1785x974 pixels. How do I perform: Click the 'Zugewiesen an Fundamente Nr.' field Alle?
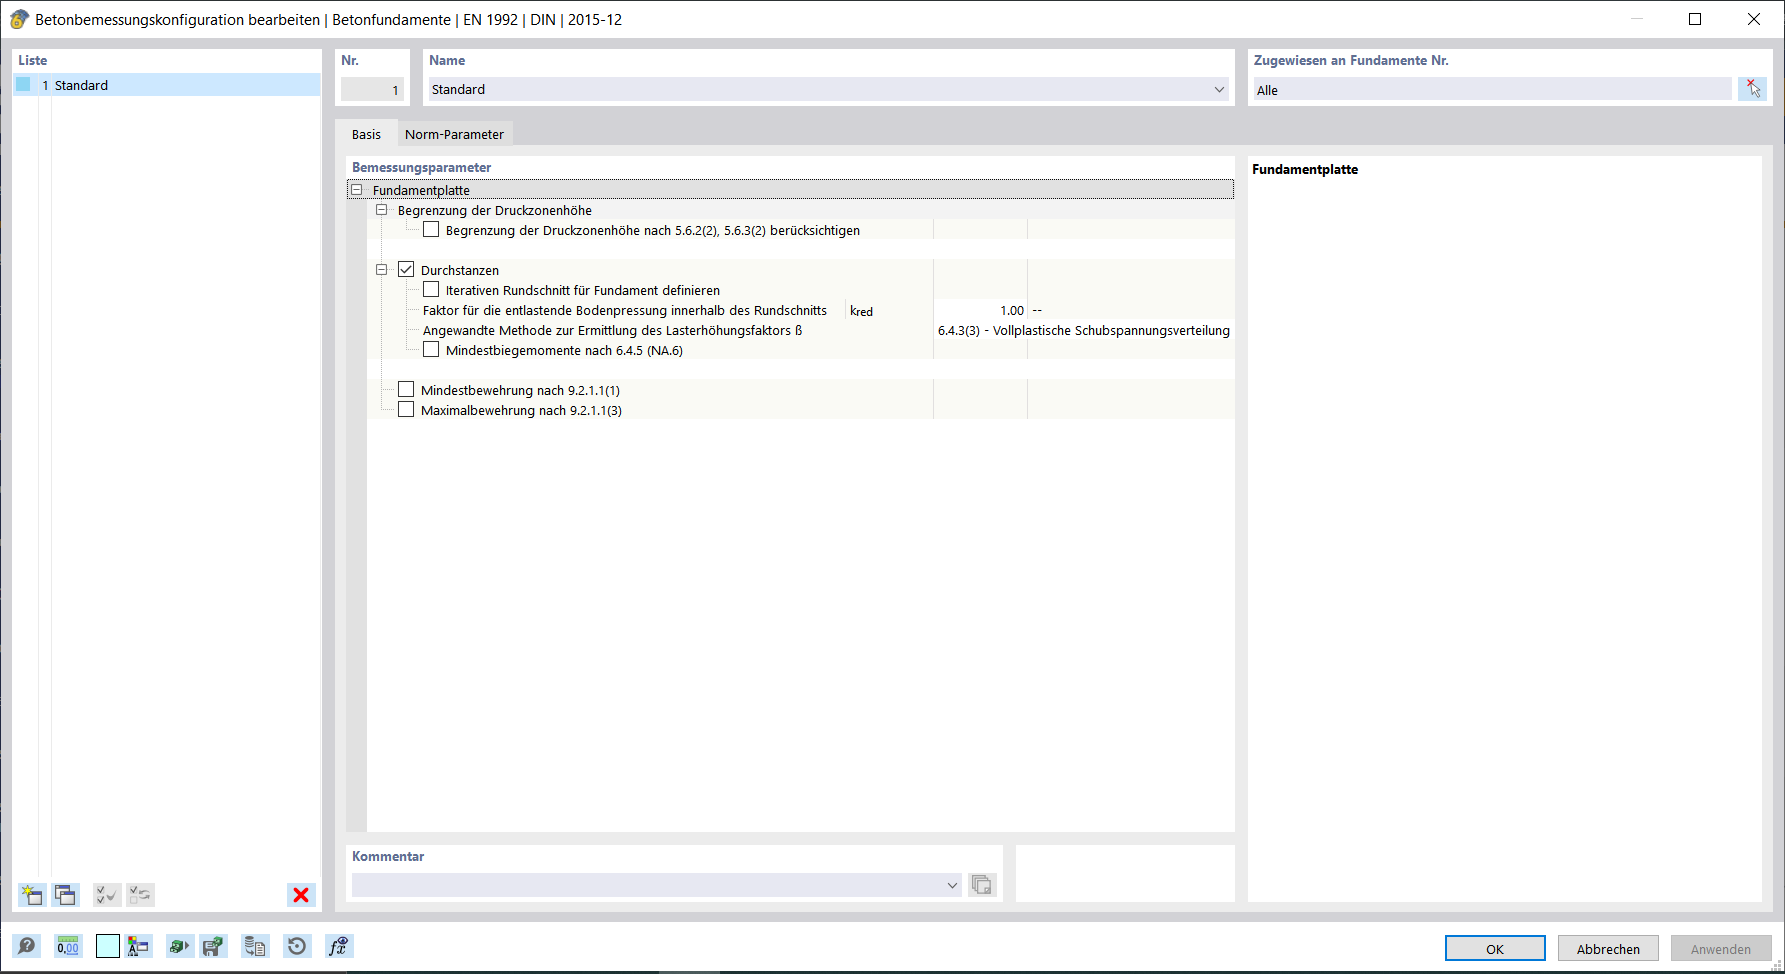(x=1492, y=89)
